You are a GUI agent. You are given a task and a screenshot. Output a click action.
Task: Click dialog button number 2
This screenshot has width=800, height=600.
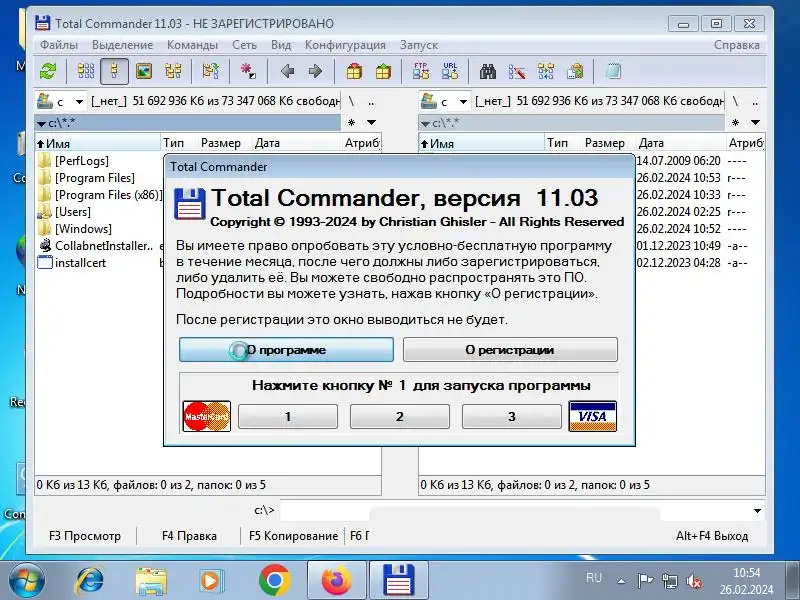pos(399,416)
